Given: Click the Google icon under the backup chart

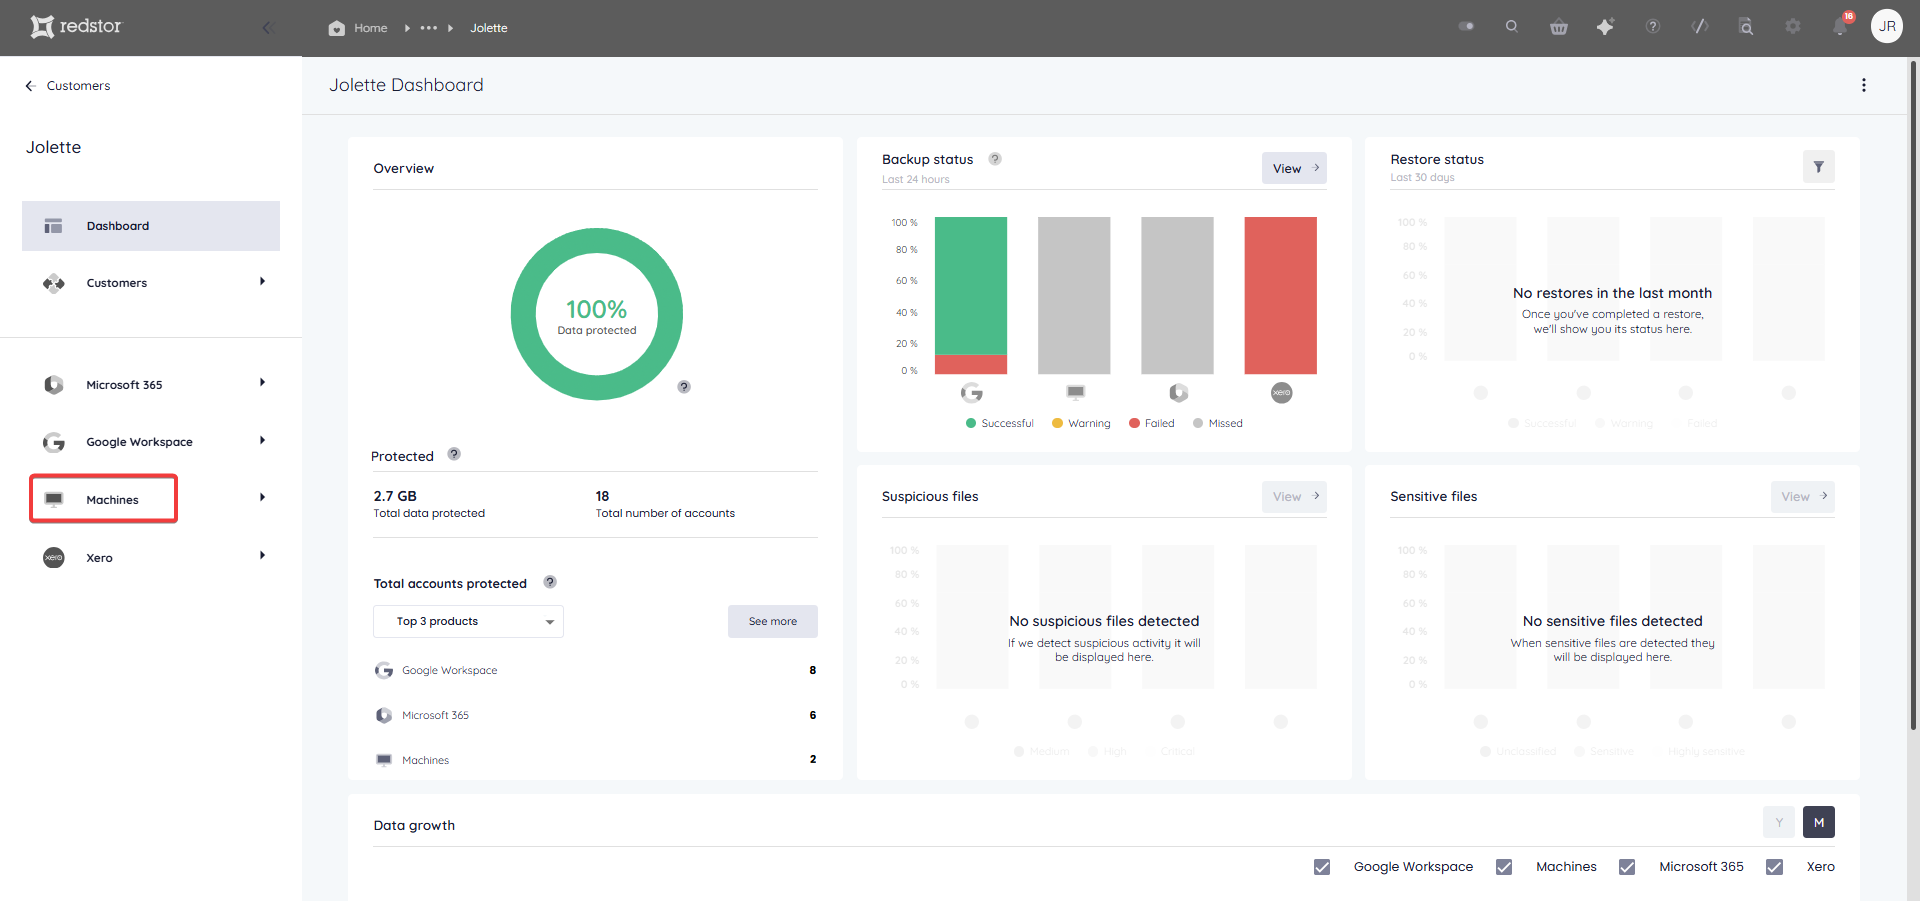Looking at the screenshot, I should pyautogui.click(x=972, y=393).
